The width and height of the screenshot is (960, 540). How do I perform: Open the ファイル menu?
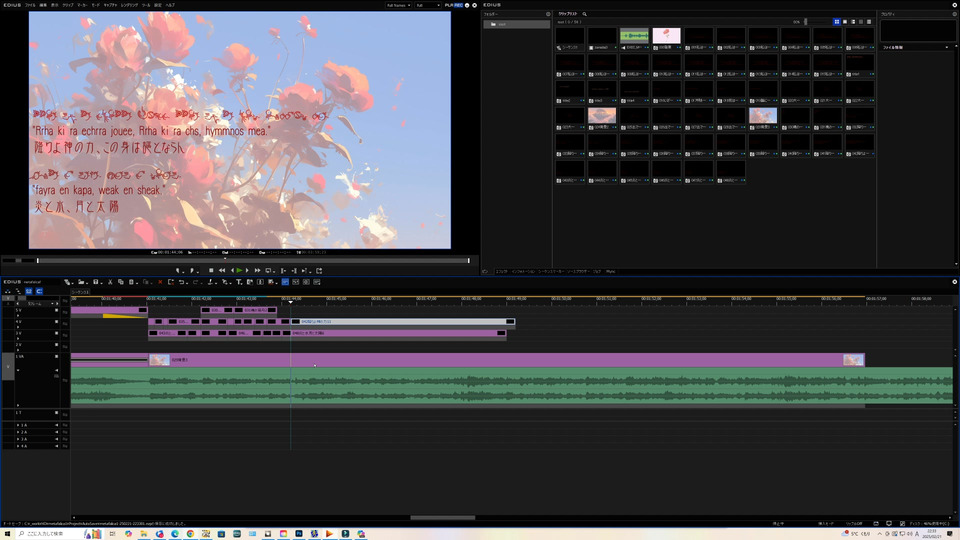coord(29,5)
